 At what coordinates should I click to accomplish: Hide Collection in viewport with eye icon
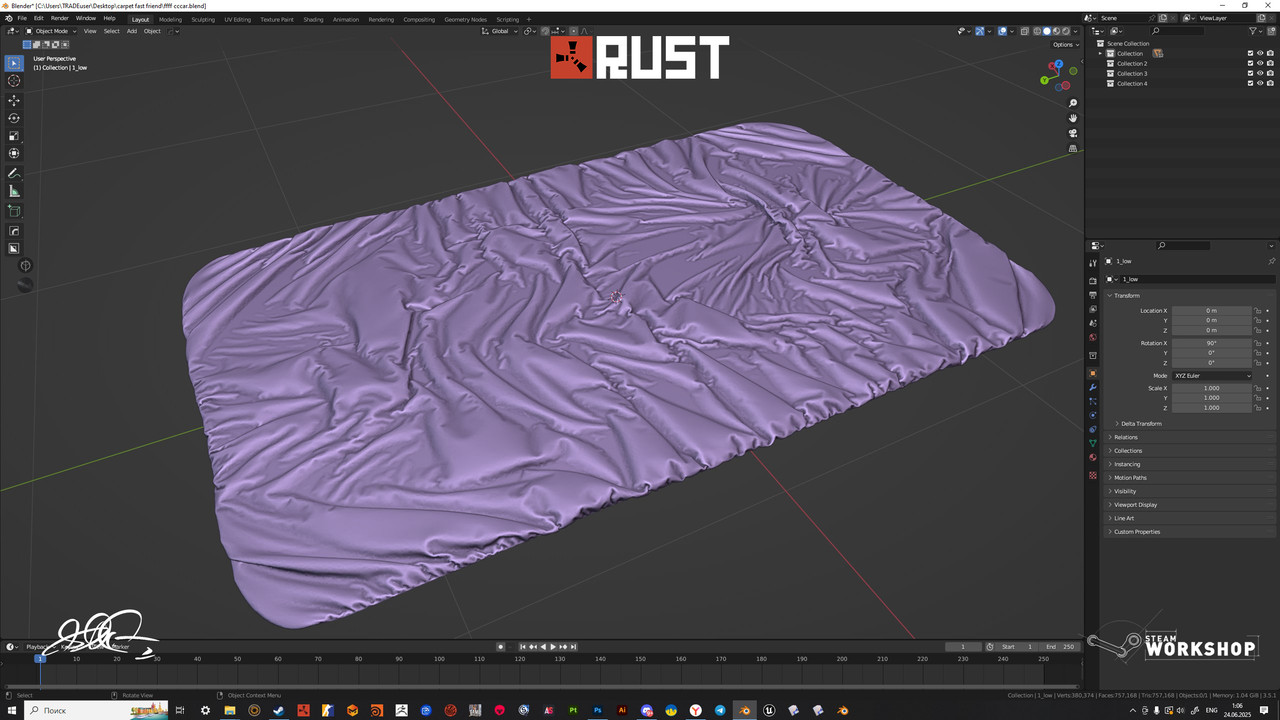(x=1260, y=53)
